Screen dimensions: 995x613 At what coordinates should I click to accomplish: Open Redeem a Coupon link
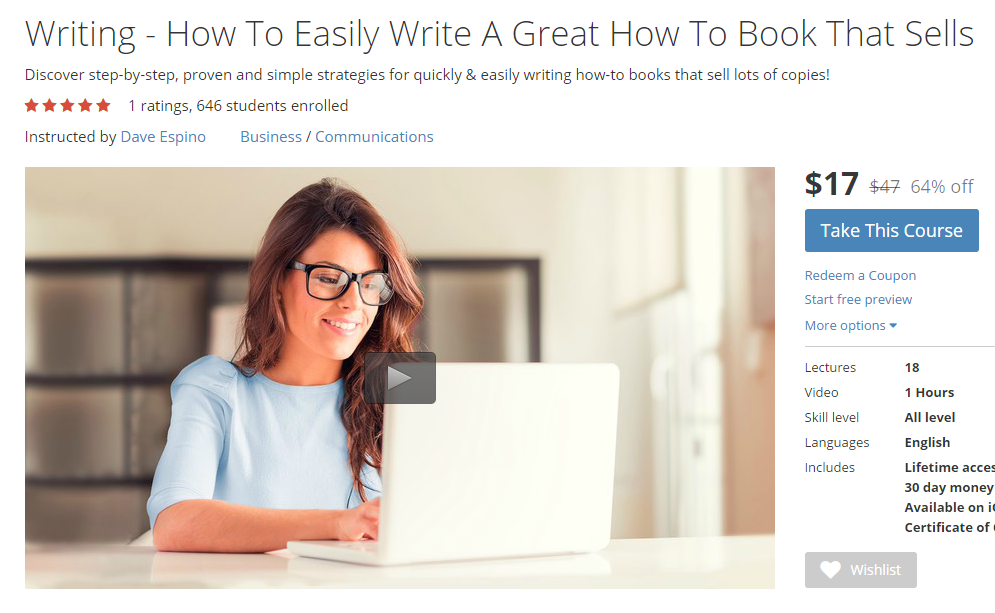pyautogui.click(x=860, y=275)
